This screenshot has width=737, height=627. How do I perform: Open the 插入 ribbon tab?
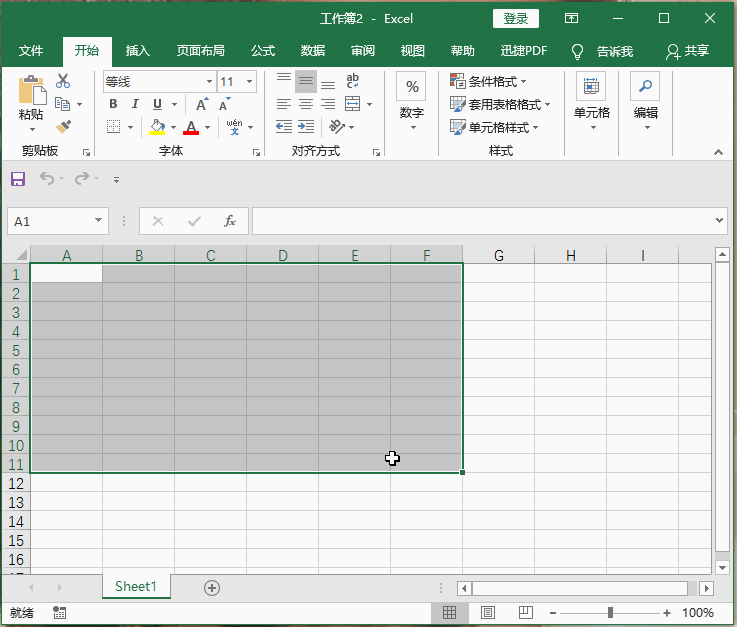tap(138, 51)
